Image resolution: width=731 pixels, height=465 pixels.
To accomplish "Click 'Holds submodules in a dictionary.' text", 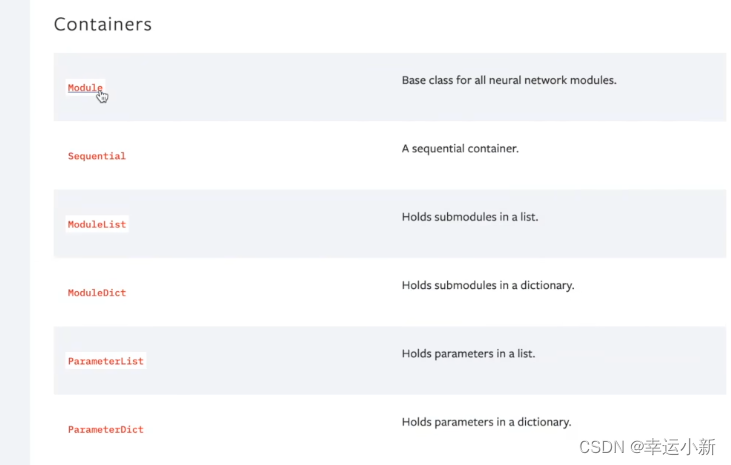I will pos(487,285).
